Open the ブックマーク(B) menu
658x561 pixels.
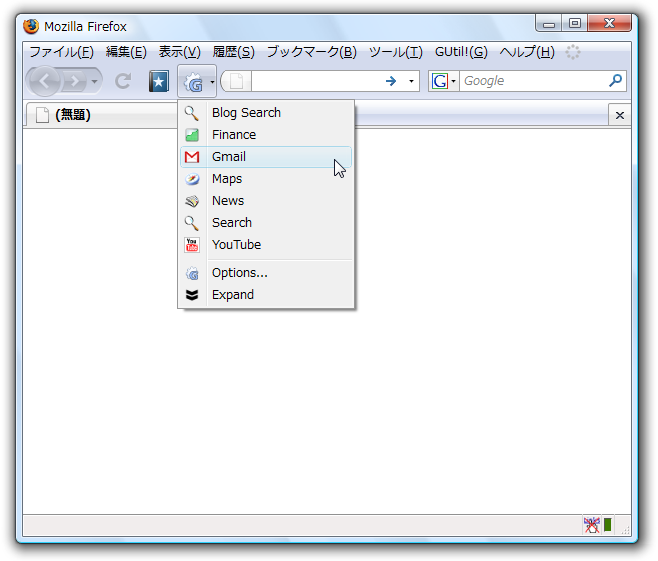click(312, 52)
